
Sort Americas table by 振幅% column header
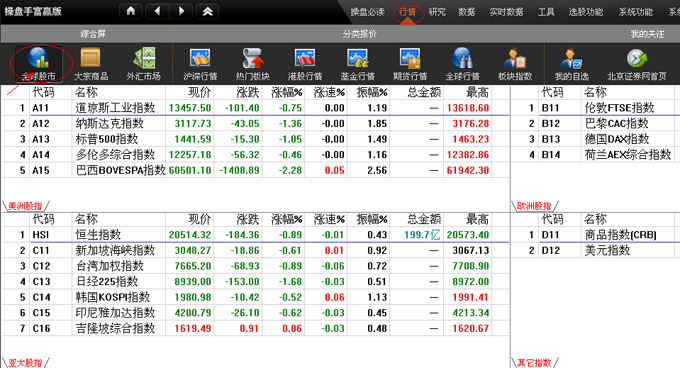click(x=372, y=92)
